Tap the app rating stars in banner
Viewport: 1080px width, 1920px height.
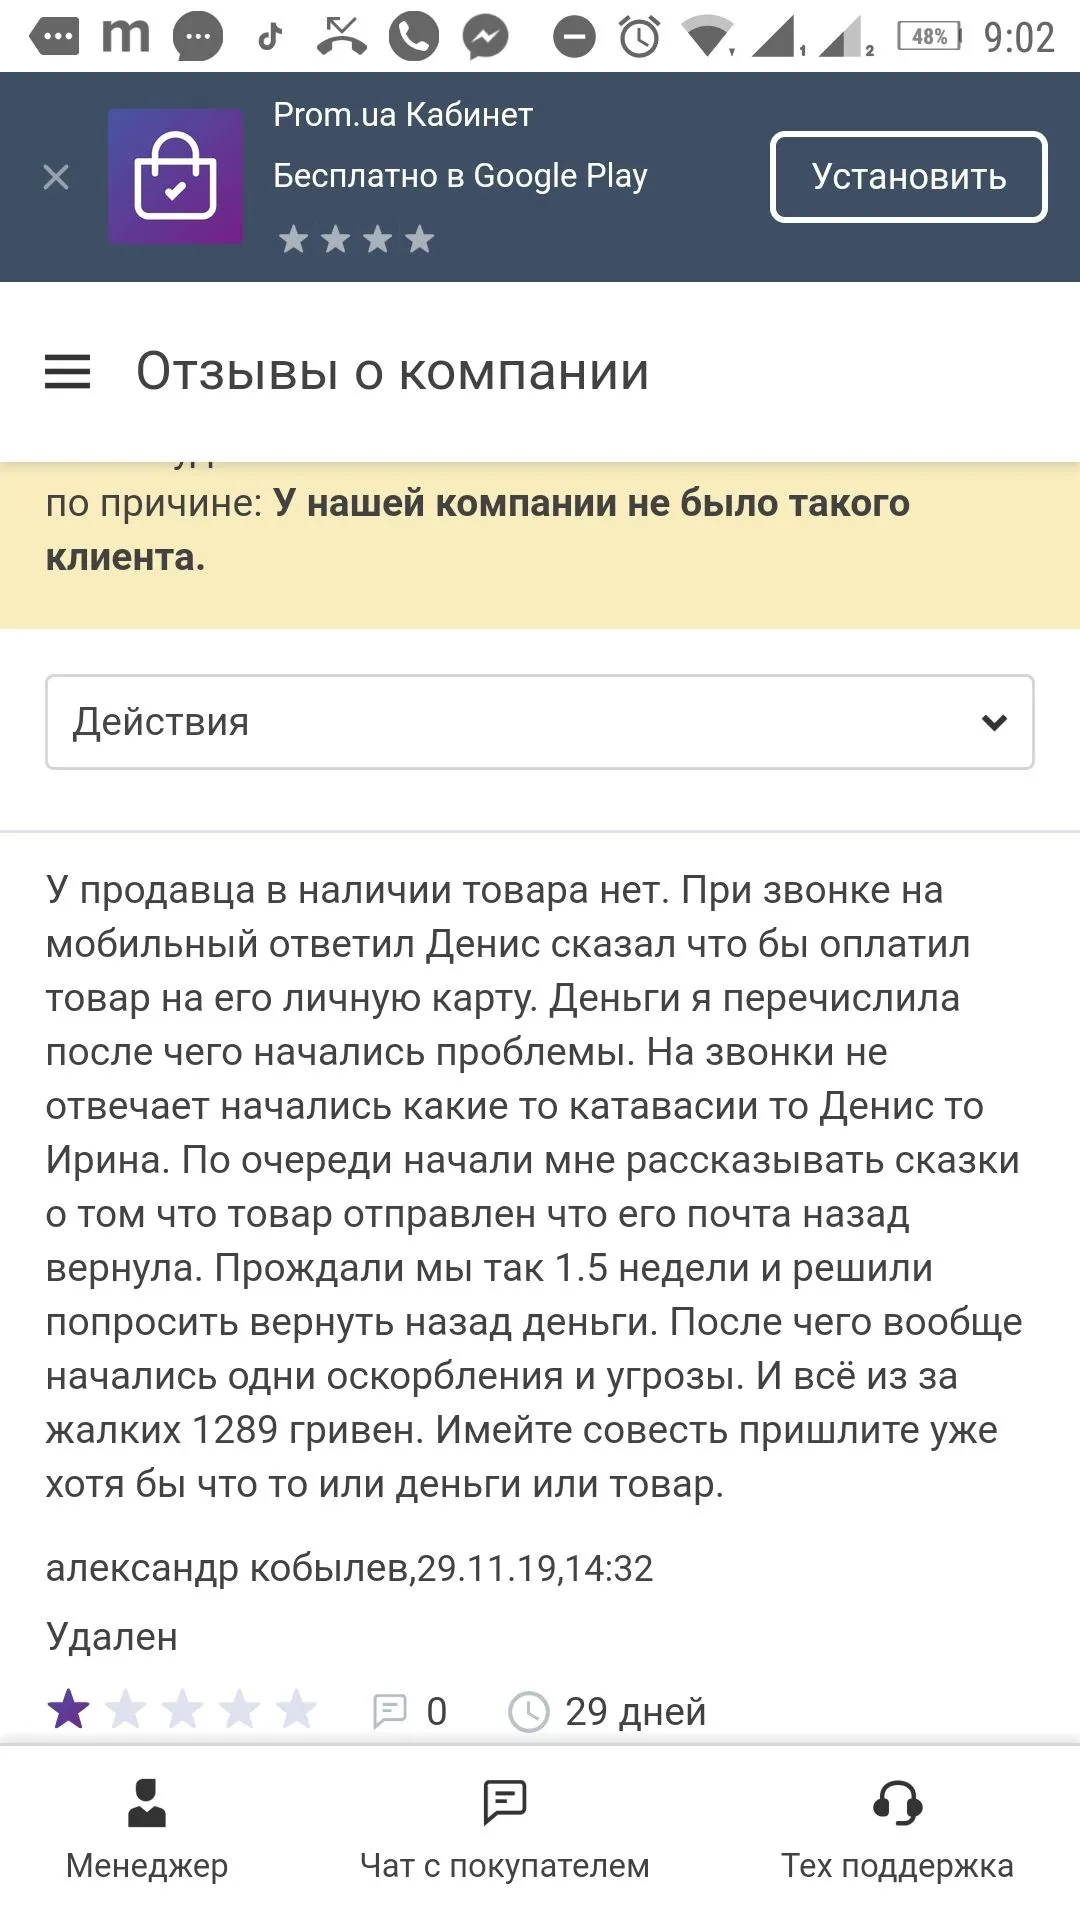coord(356,240)
